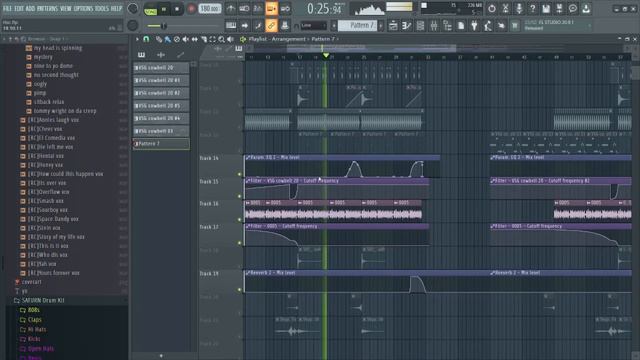Image resolution: width=640 pixels, height=360 pixels.
Task: Toggle loop recording icon
Action: [x=285, y=9]
